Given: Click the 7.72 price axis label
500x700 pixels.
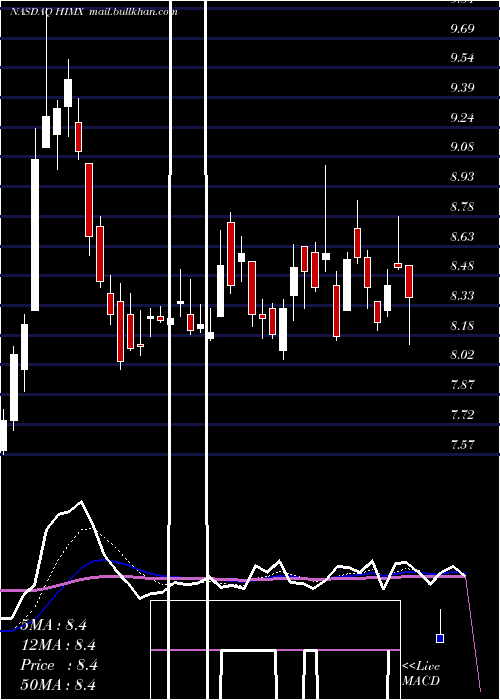Looking at the screenshot, I should pos(462,415).
